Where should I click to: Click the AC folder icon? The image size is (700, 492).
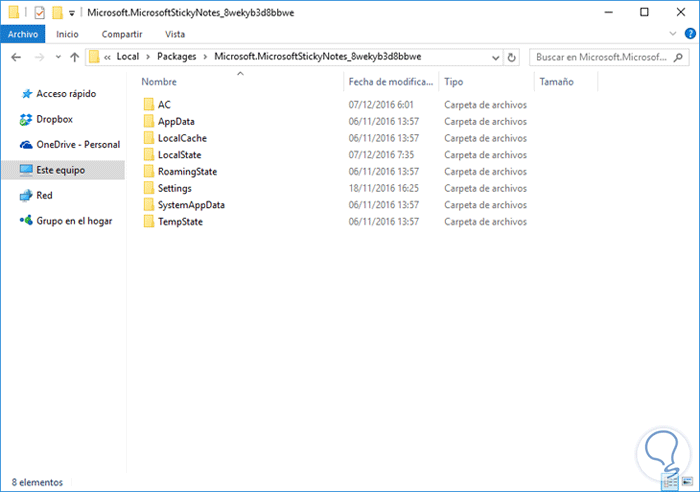click(x=149, y=104)
